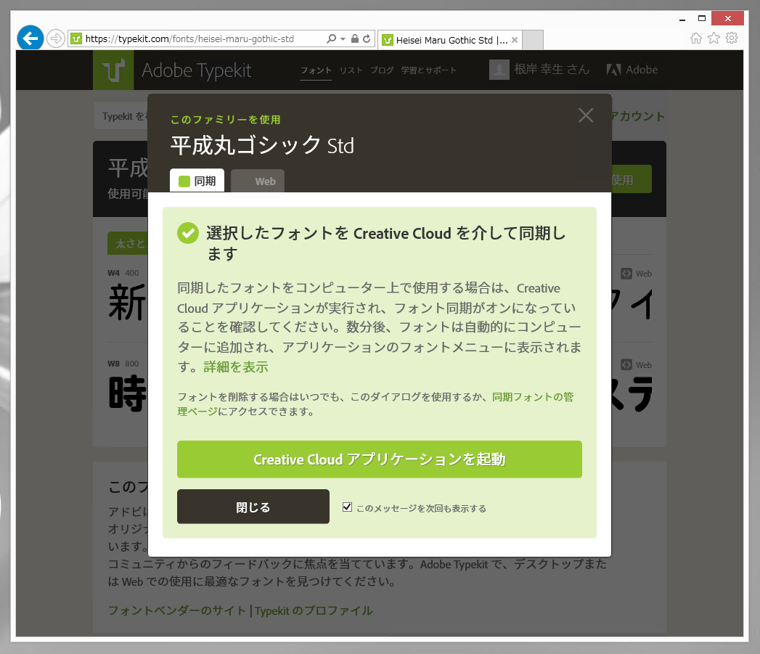Go back with the browser back arrow
This screenshot has width=760, height=654.
click(30, 38)
